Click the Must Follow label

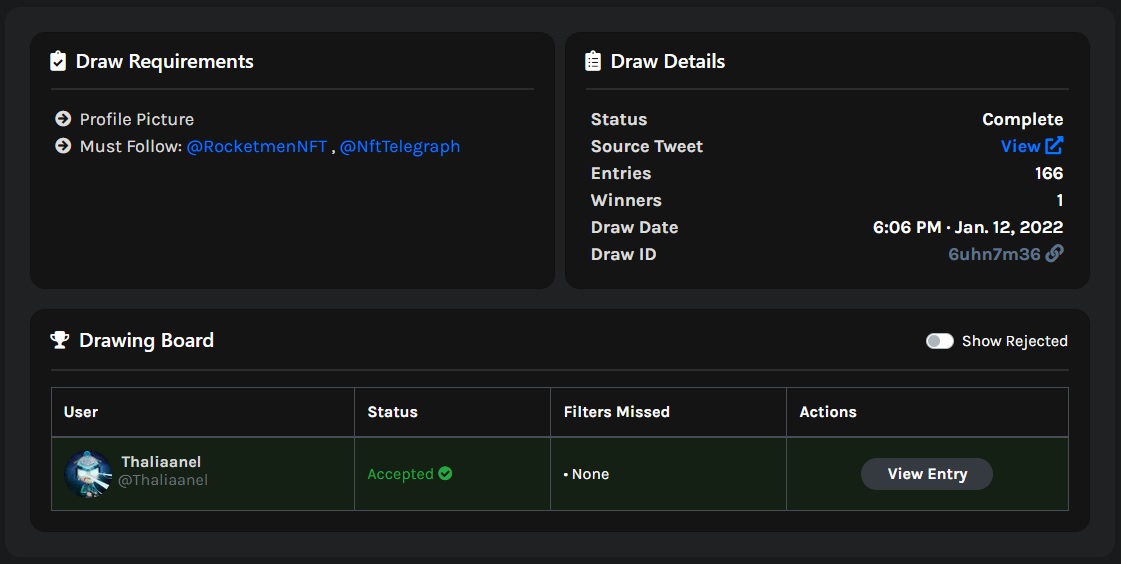pyautogui.click(x=131, y=147)
